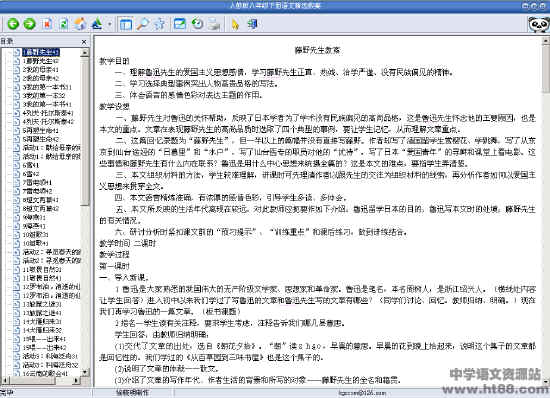Click the 藤野先生教案 document heading

point(317,50)
